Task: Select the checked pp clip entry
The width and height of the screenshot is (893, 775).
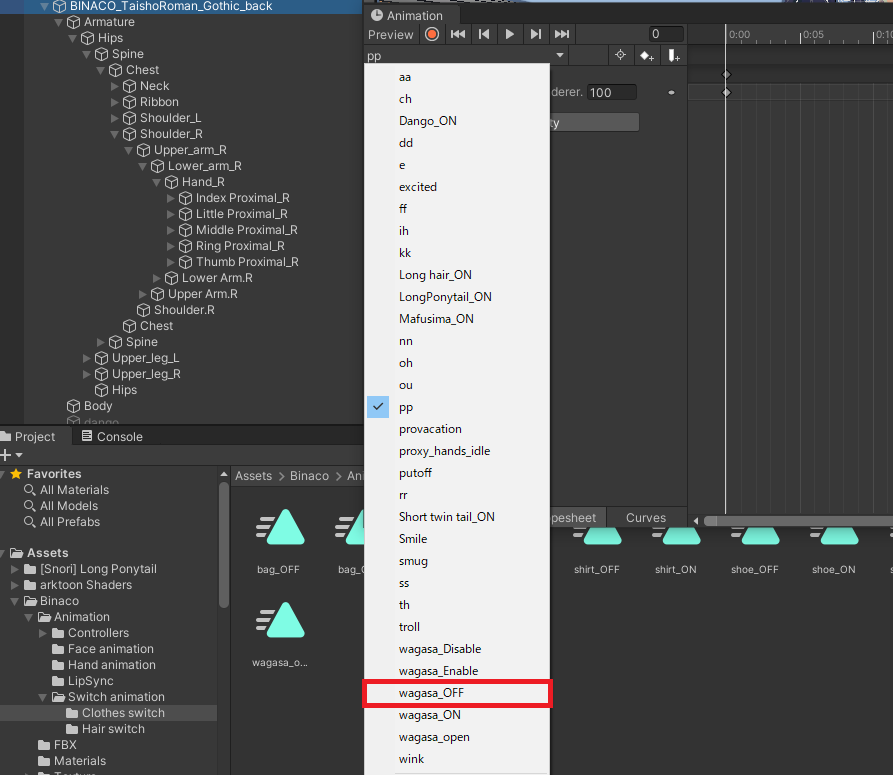Action: pos(457,407)
